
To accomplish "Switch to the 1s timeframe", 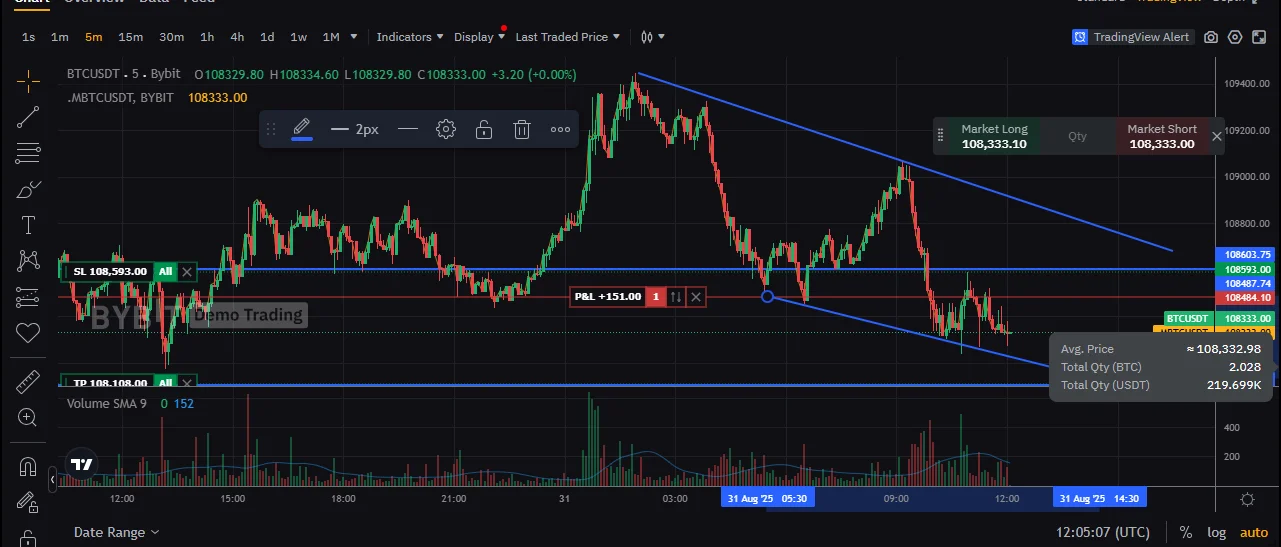I will click(x=28, y=37).
